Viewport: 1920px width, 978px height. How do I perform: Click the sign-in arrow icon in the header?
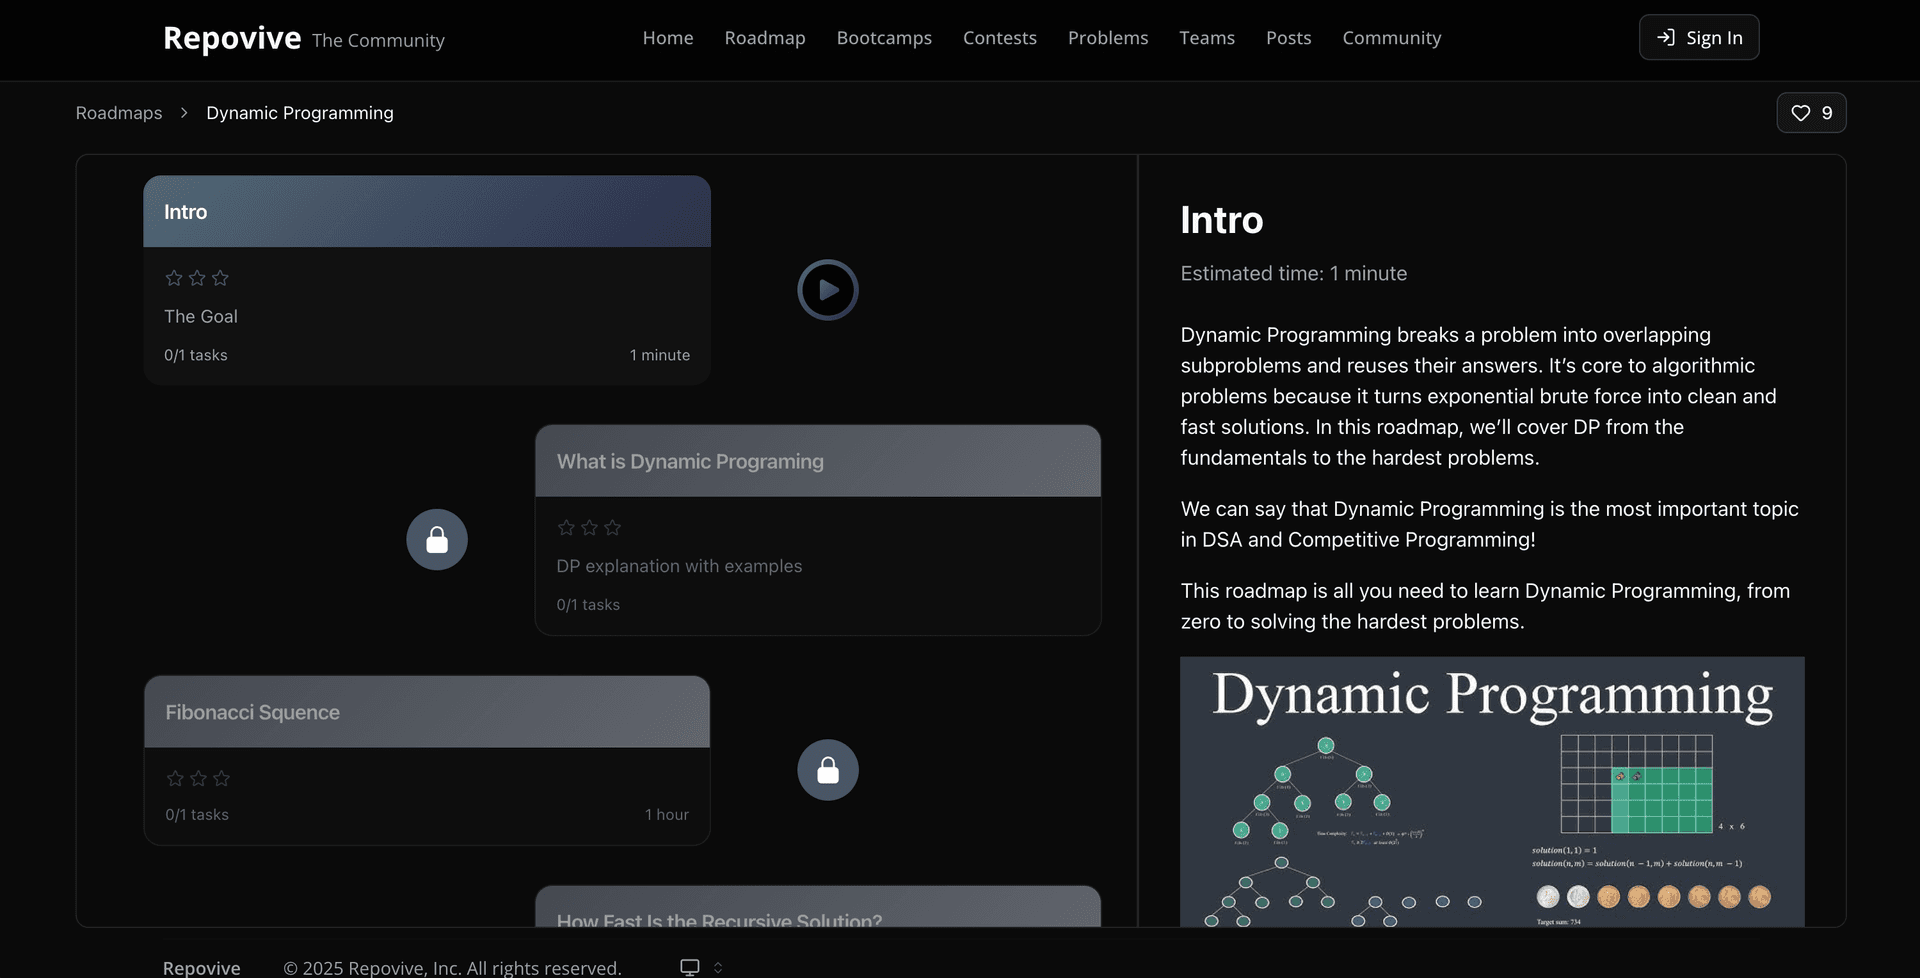pos(1666,37)
